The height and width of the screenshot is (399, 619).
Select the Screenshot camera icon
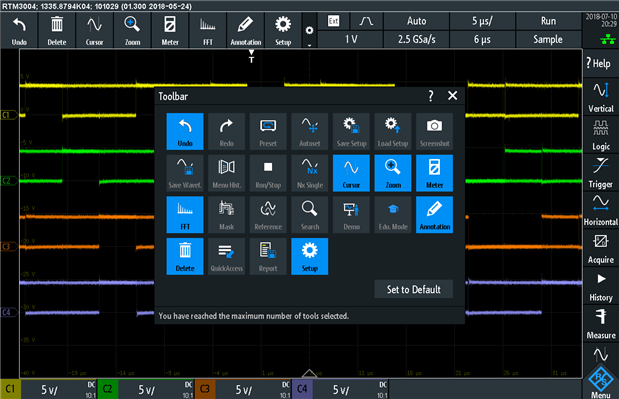click(x=434, y=131)
